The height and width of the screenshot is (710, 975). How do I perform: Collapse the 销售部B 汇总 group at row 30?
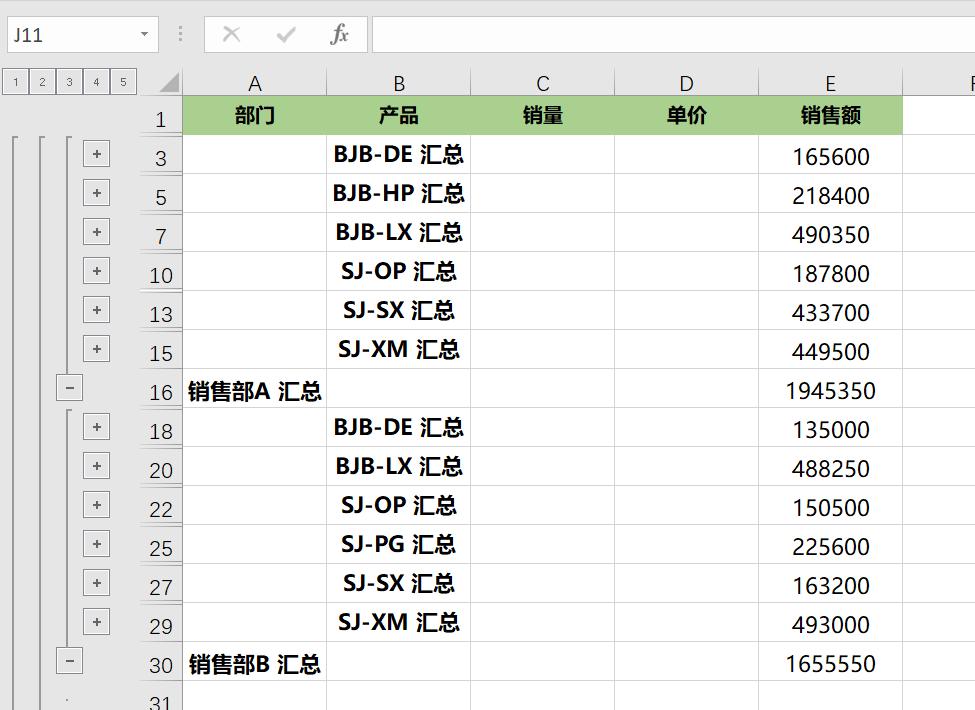click(70, 661)
